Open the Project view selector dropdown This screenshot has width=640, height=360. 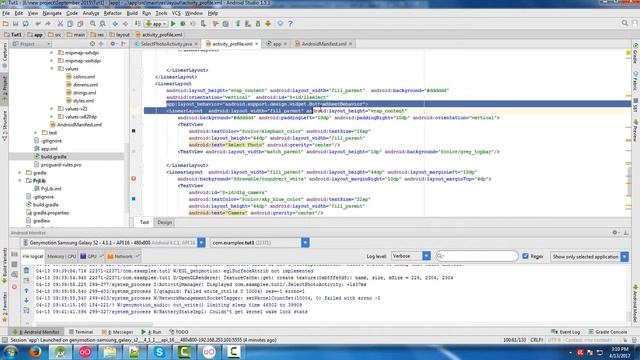pos(31,44)
